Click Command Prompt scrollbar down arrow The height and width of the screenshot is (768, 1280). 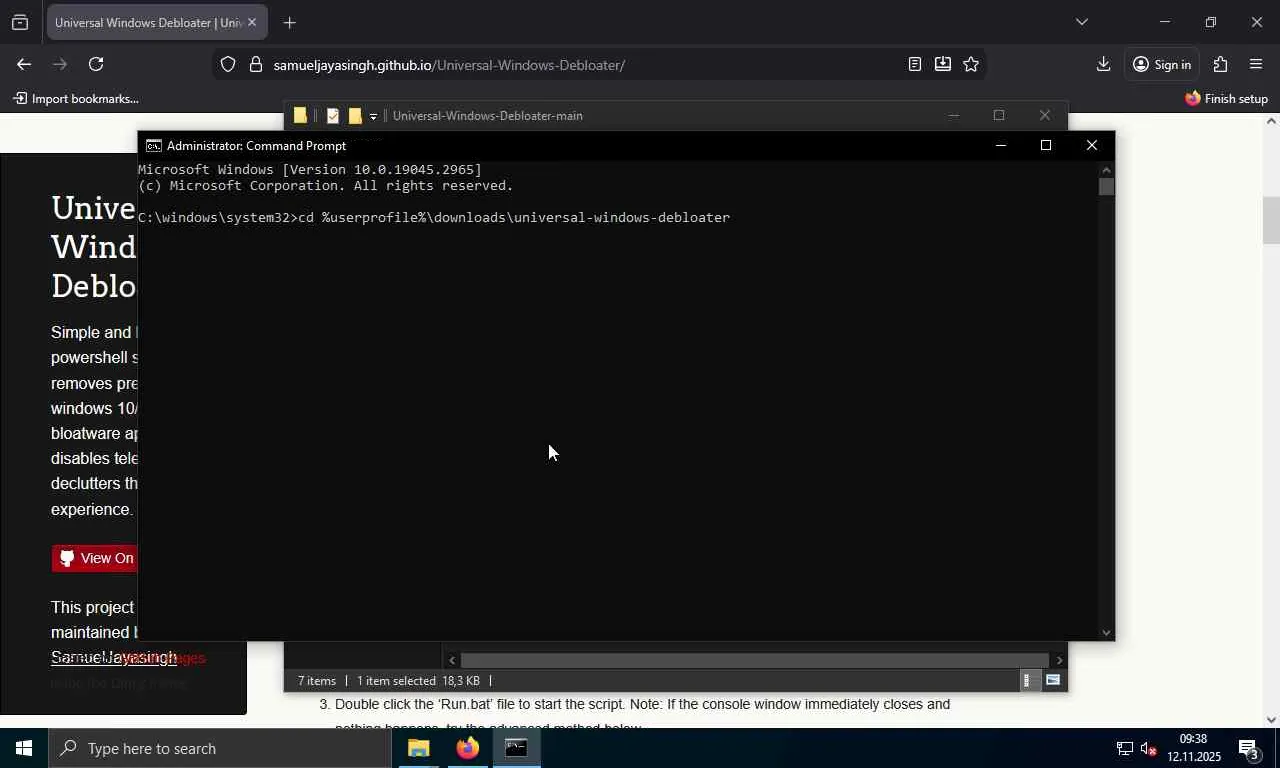point(1106,632)
